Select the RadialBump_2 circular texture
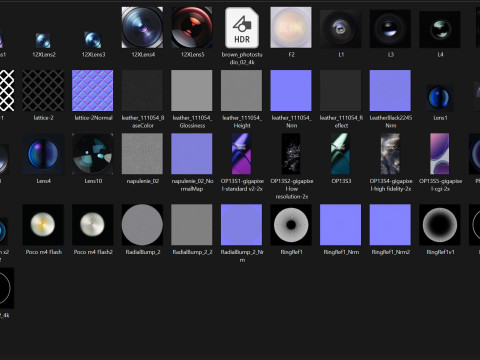Image resolution: width=480 pixels, height=360 pixels. tap(142, 225)
